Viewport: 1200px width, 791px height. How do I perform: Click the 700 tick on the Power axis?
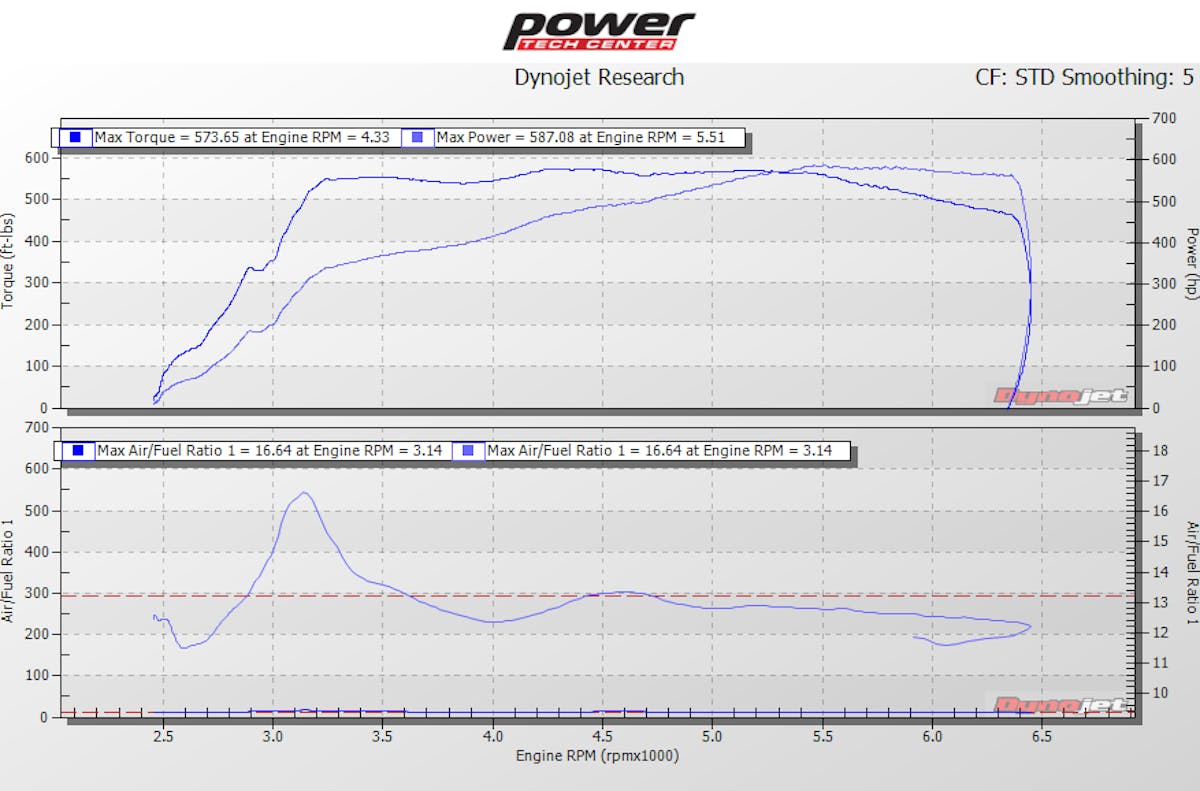[1162, 119]
